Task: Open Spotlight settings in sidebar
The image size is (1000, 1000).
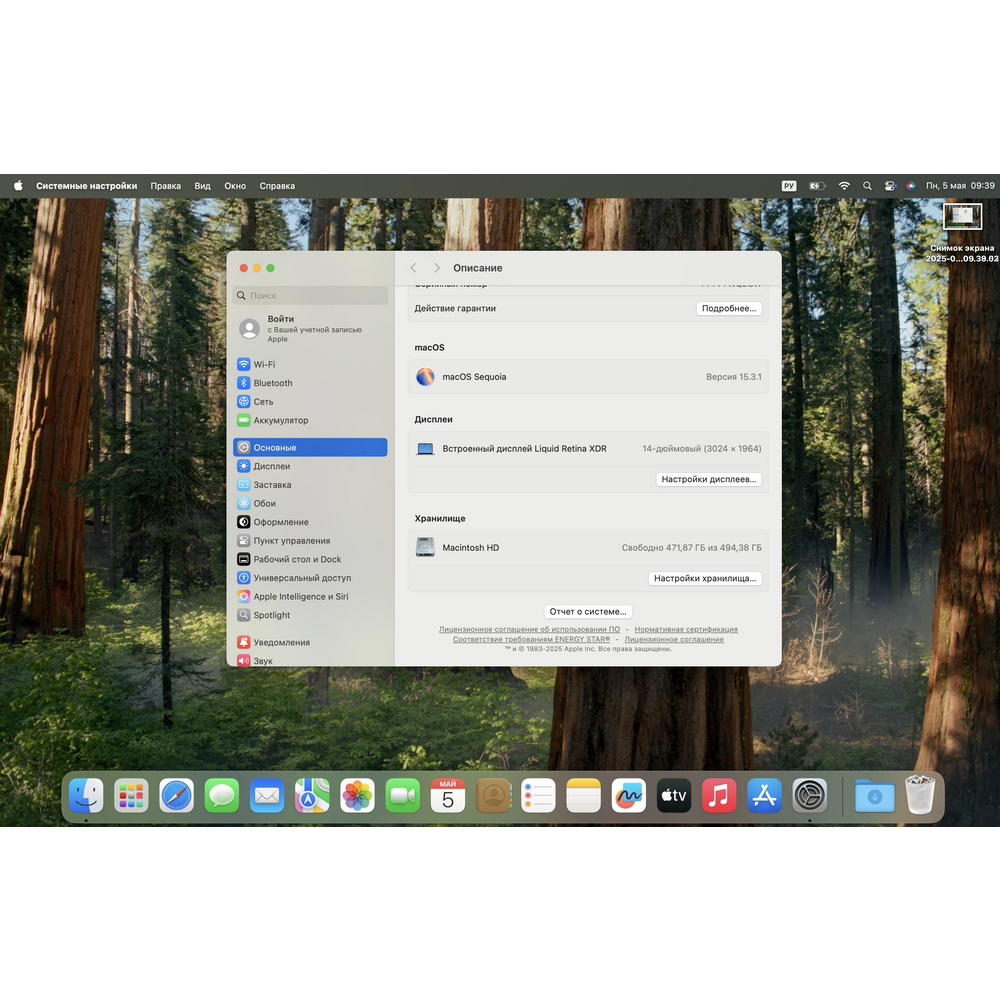Action: pyautogui.click(x=310, y=615)
